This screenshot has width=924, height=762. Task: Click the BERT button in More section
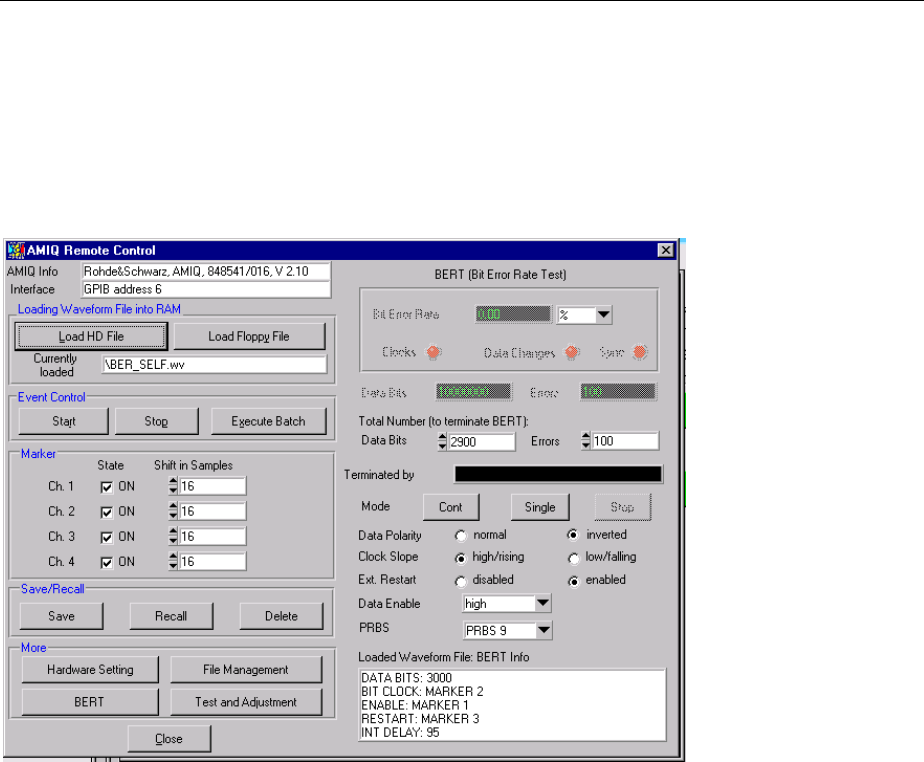click(x=90, y=702)
